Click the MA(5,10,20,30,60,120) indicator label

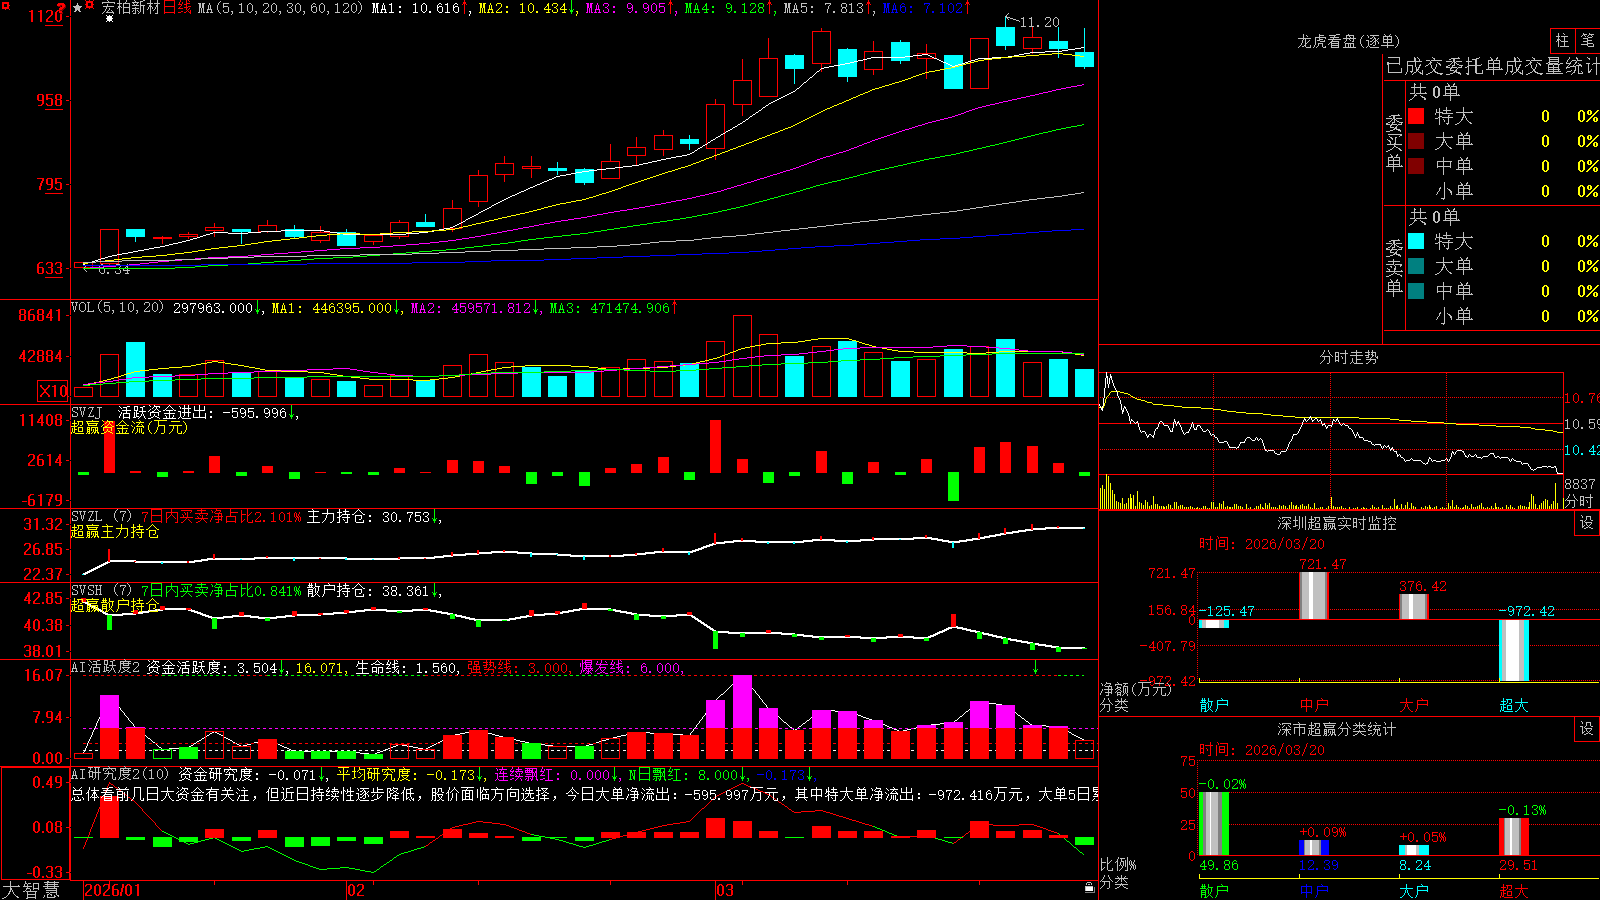pos(280,8)
